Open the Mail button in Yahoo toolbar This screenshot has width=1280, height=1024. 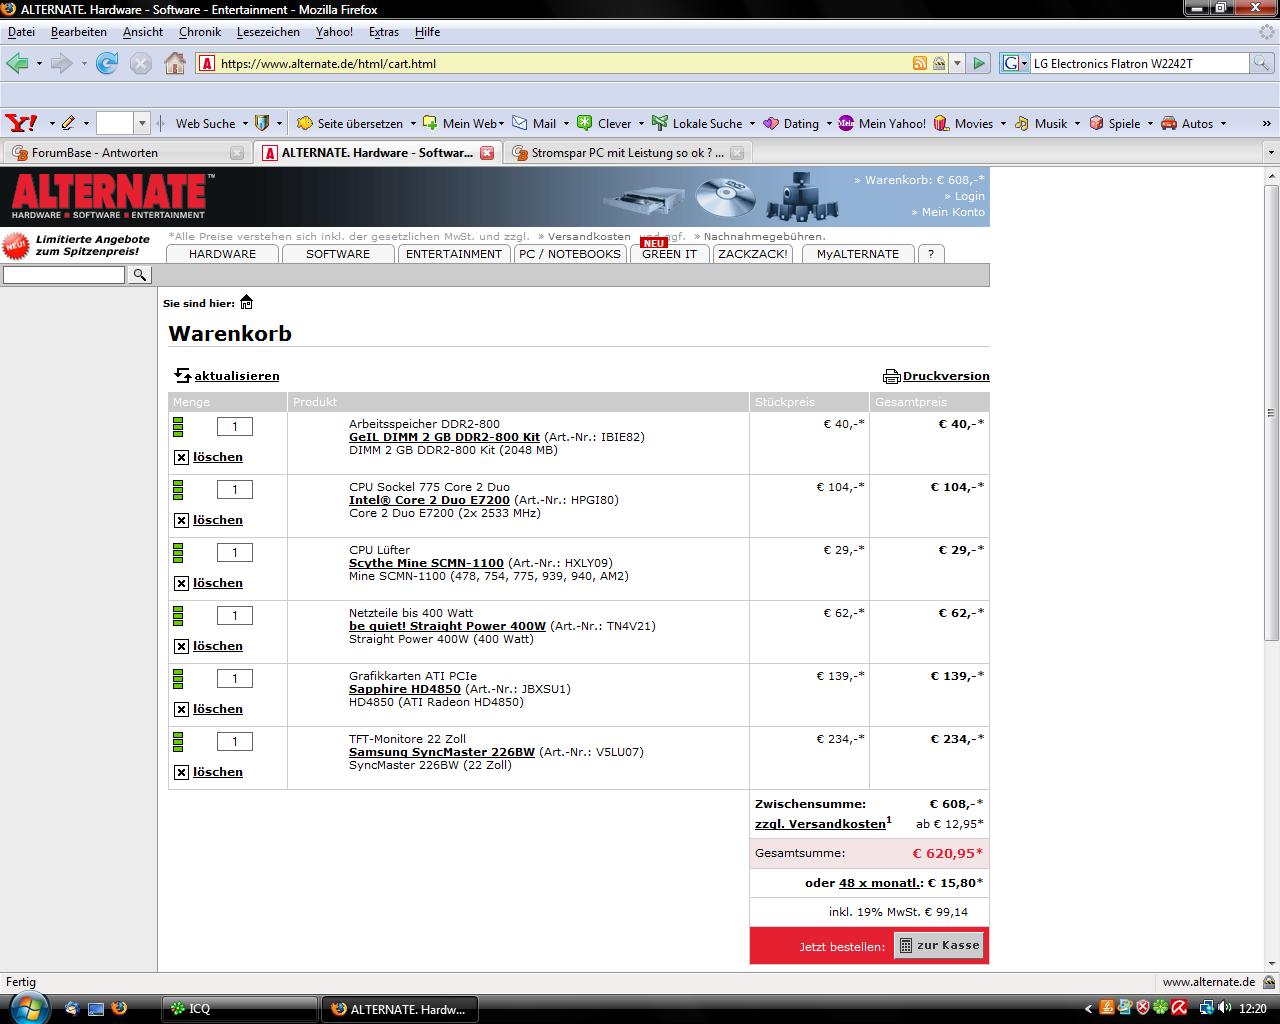(535, 123)
